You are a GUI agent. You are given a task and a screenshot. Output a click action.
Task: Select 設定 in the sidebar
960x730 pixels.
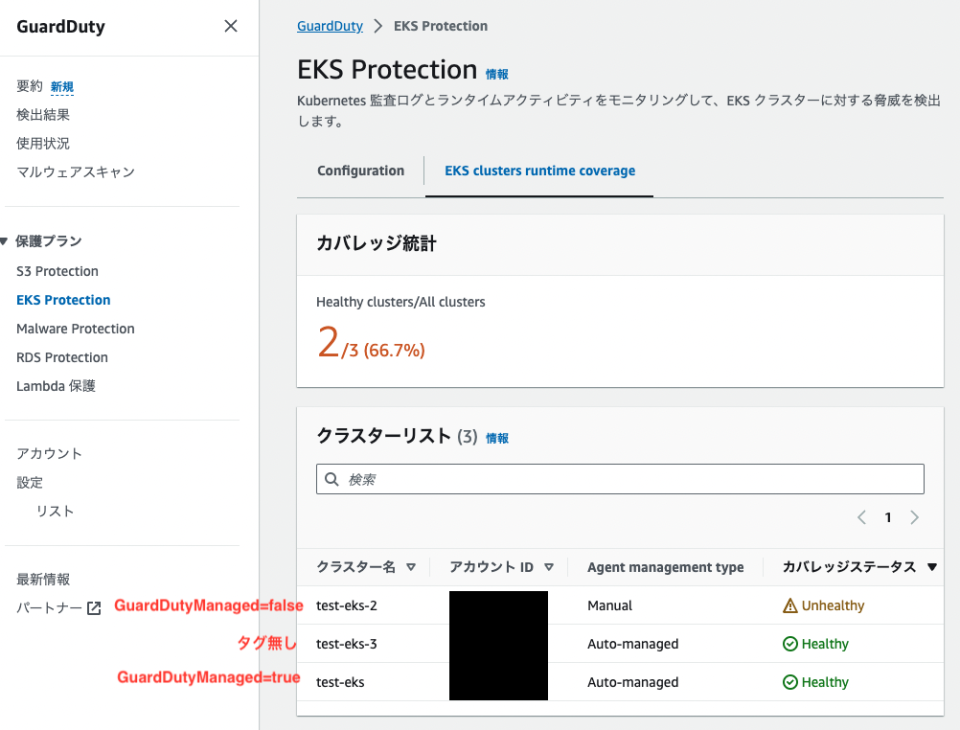click(29, 482)
